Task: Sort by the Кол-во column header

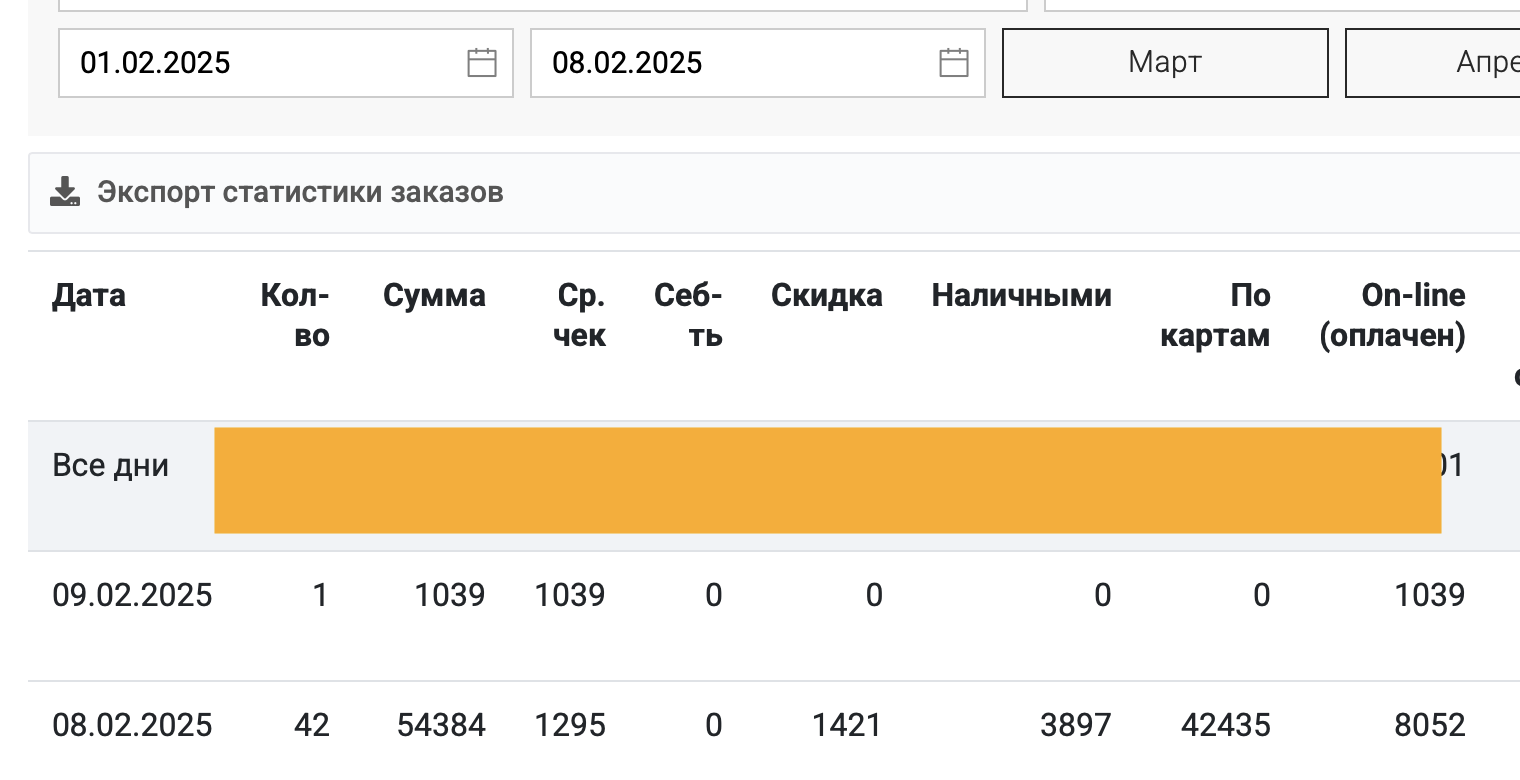Action: pyautogui.click(x=295, y=315)
